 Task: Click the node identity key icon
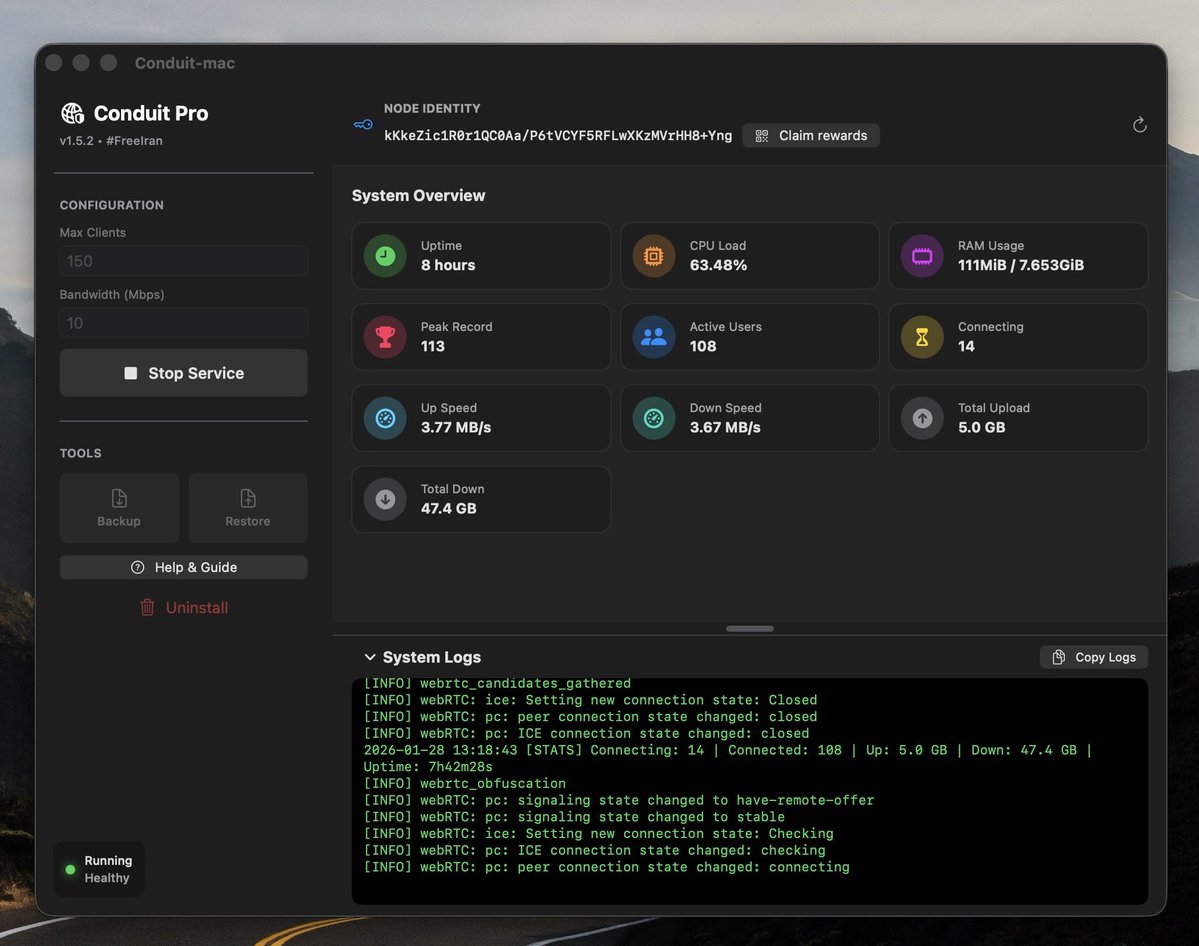point(363,125)
